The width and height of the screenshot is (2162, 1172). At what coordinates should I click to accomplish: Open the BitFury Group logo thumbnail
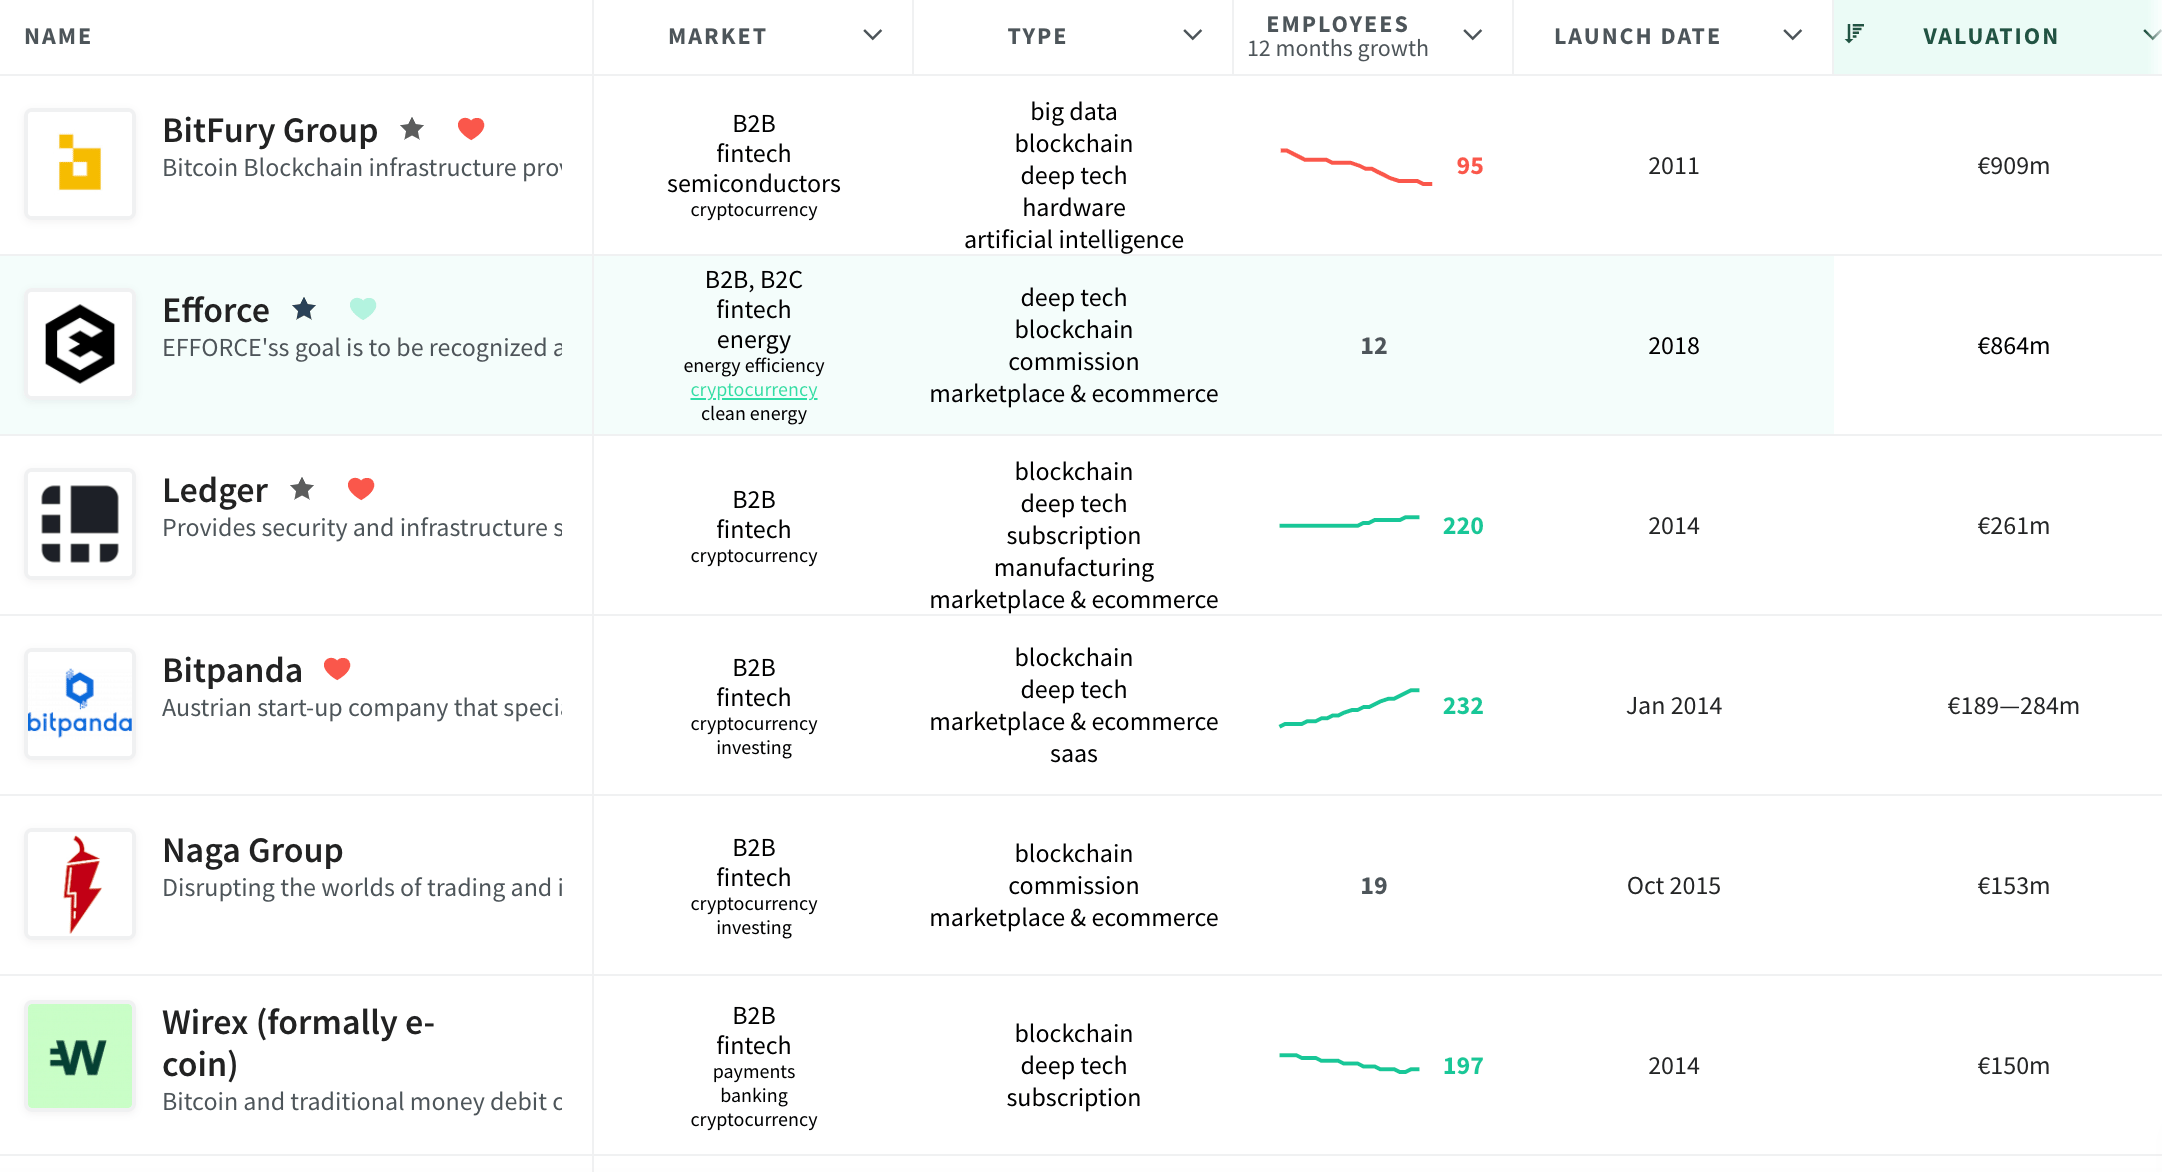[x=80, y=164]
